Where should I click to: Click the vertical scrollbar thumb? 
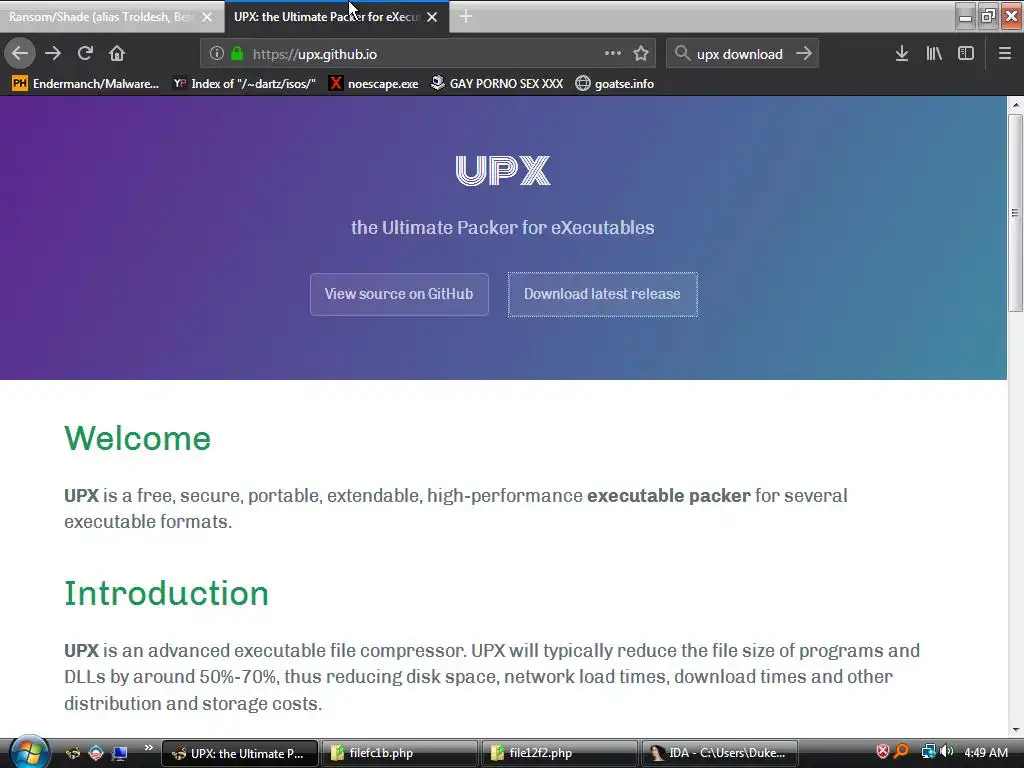tap(1015, 213)
